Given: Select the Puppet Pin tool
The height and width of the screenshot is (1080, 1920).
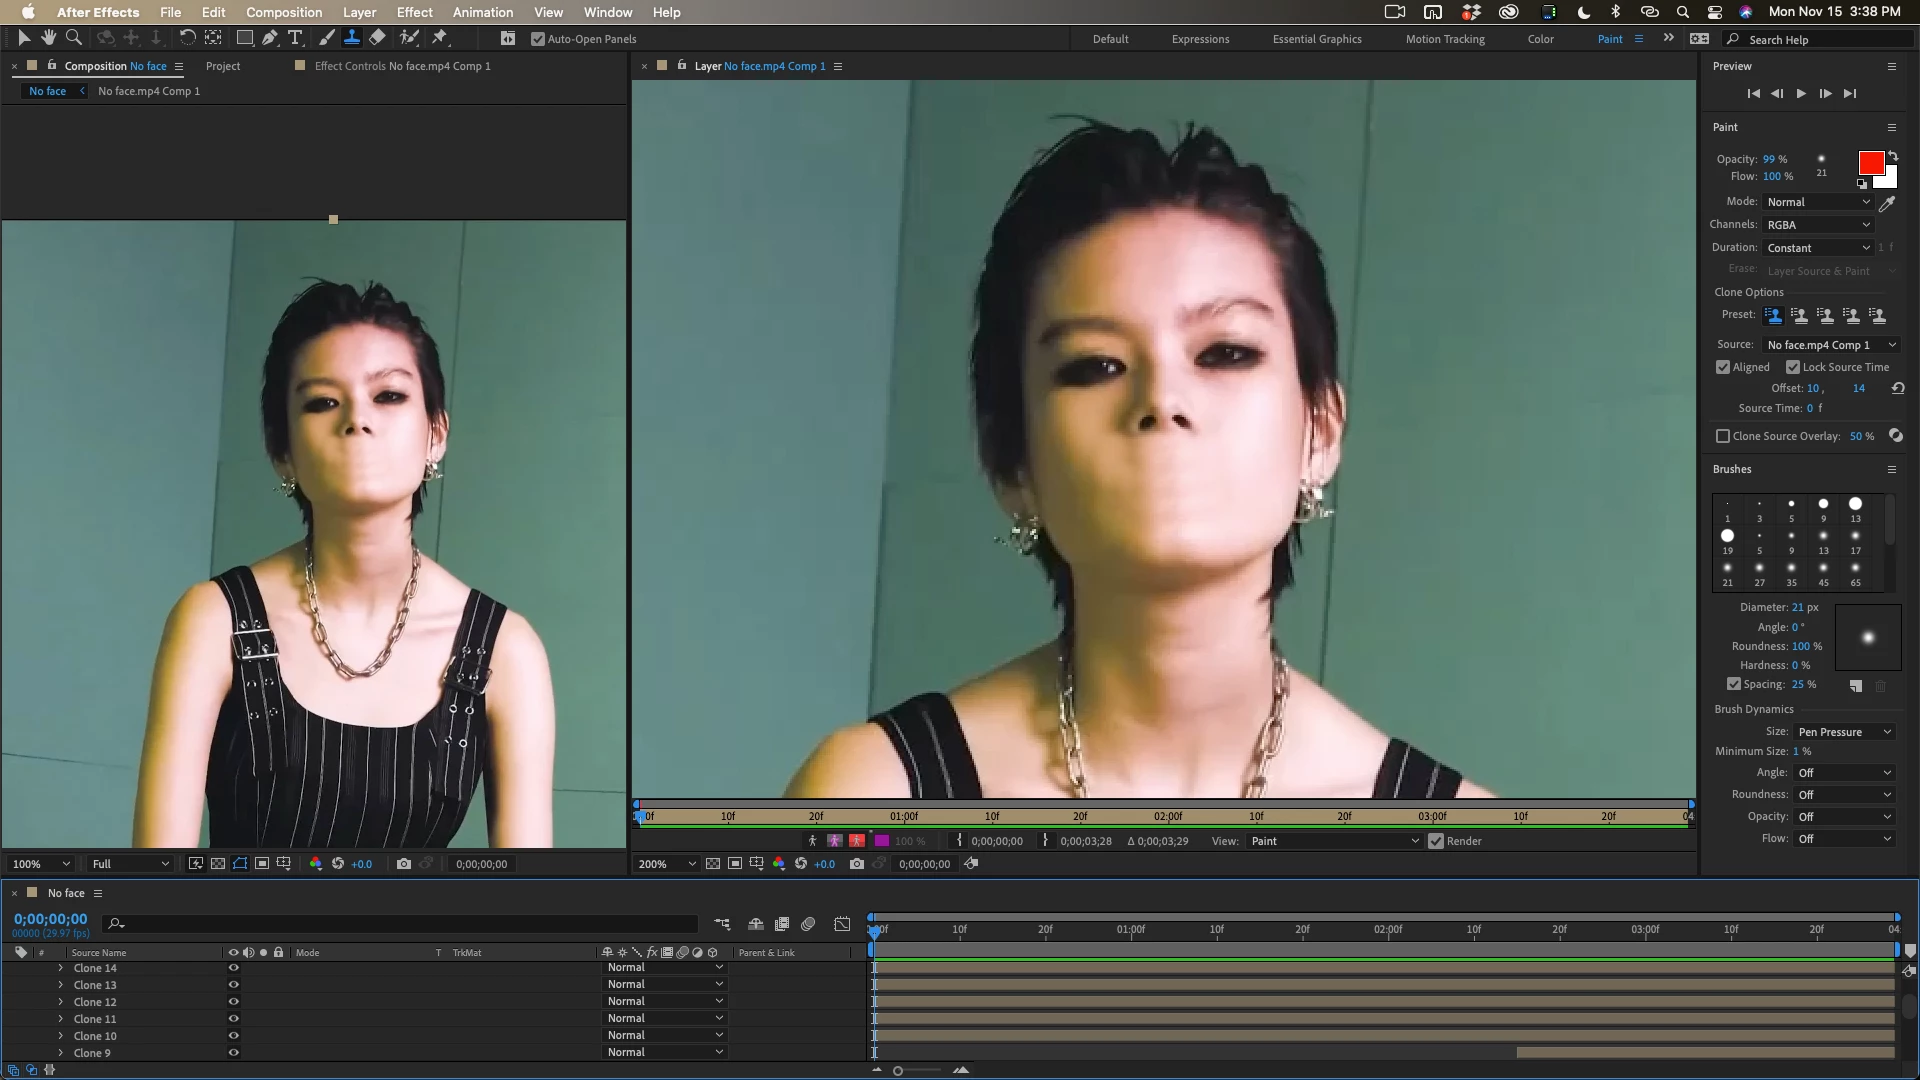Looking at the screenshot, I should [x=440, y=38].
